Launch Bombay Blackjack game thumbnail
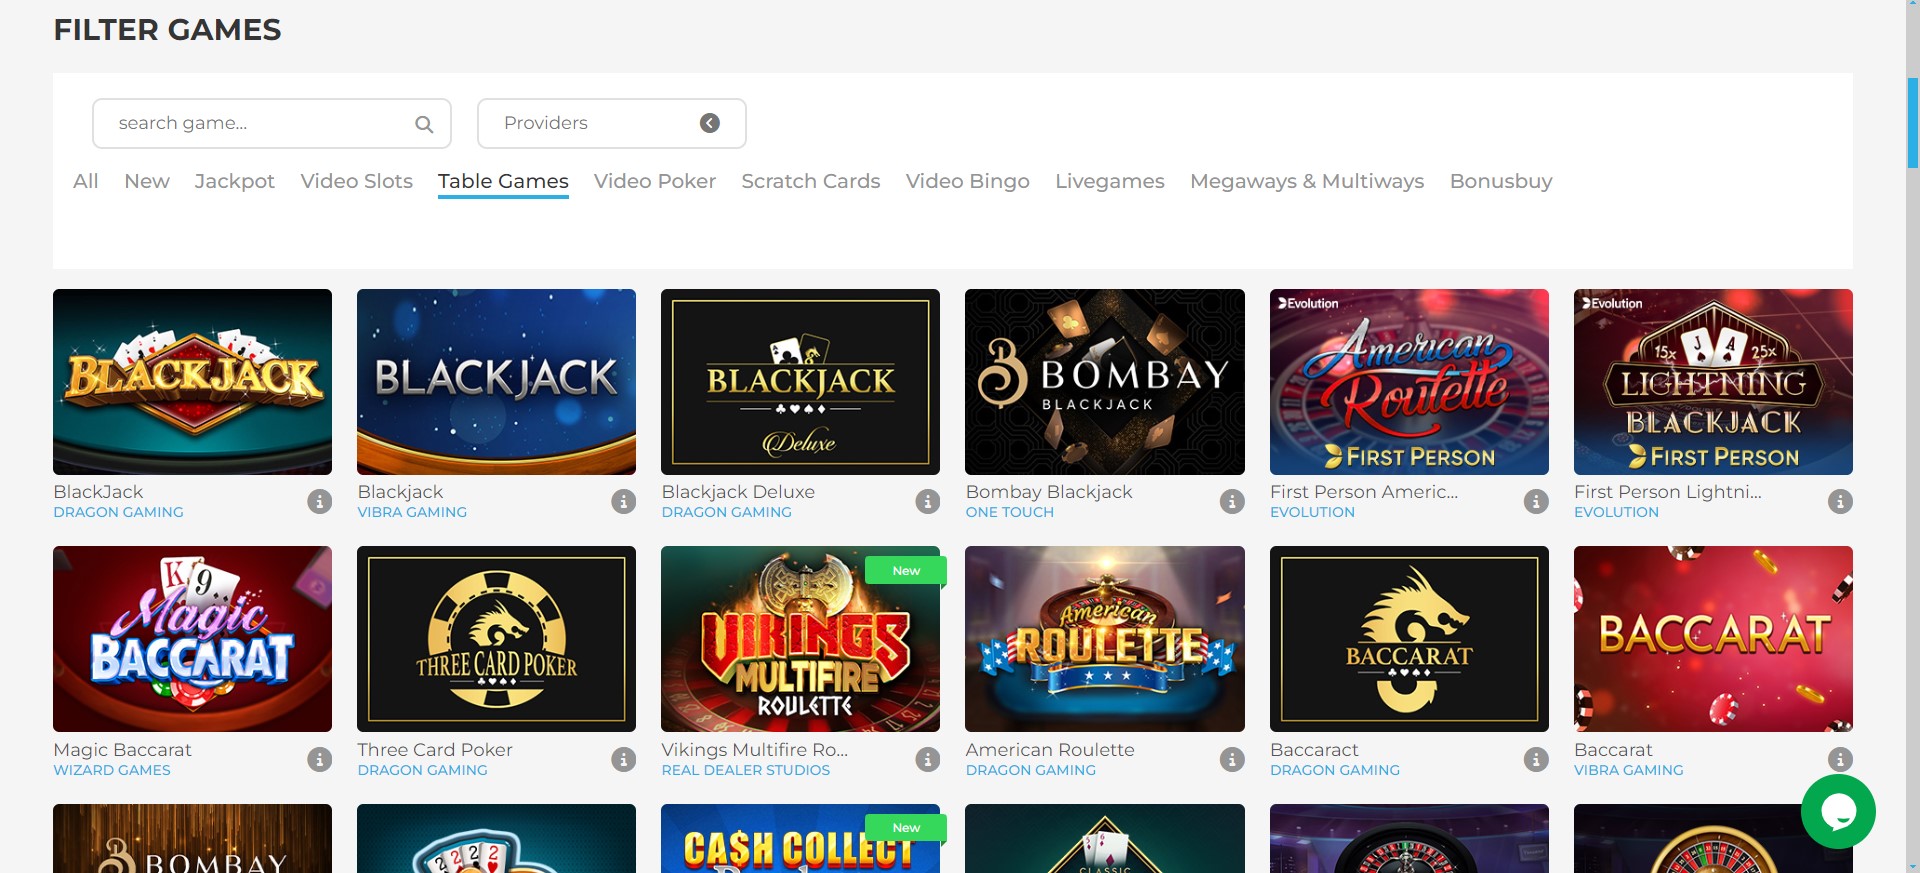This screenshot has width=1920, height=873. click(1105, 382)
